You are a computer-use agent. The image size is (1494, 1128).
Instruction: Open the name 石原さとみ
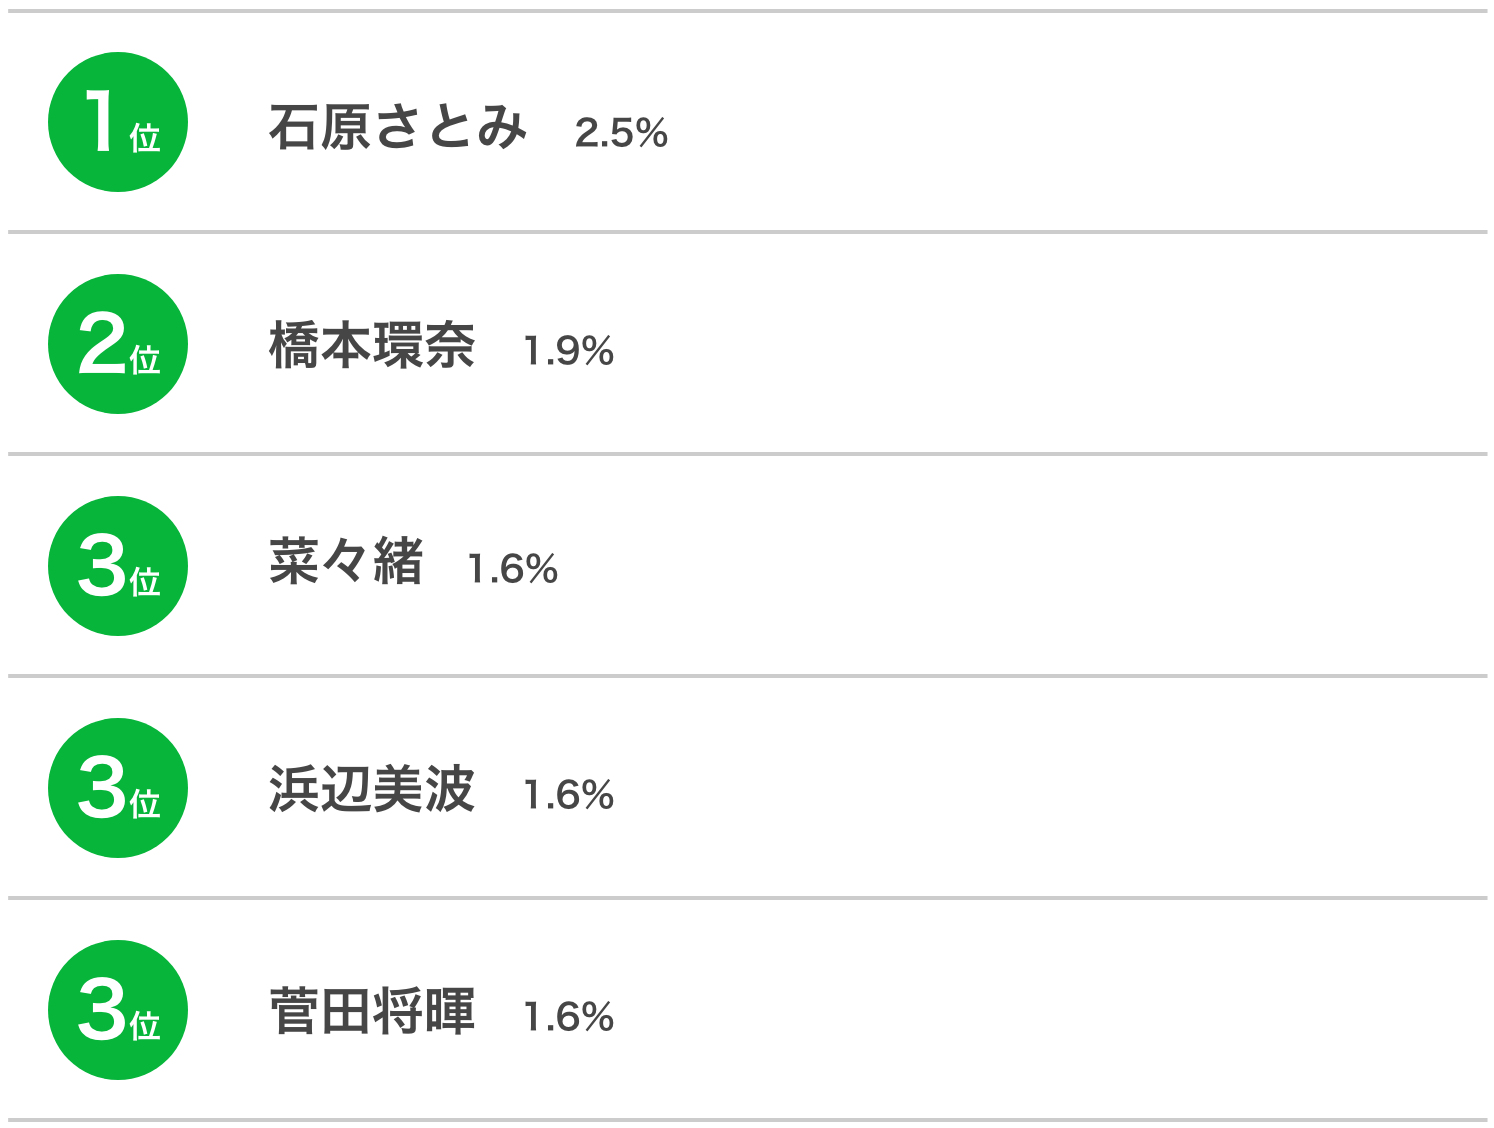coord(398,127)
